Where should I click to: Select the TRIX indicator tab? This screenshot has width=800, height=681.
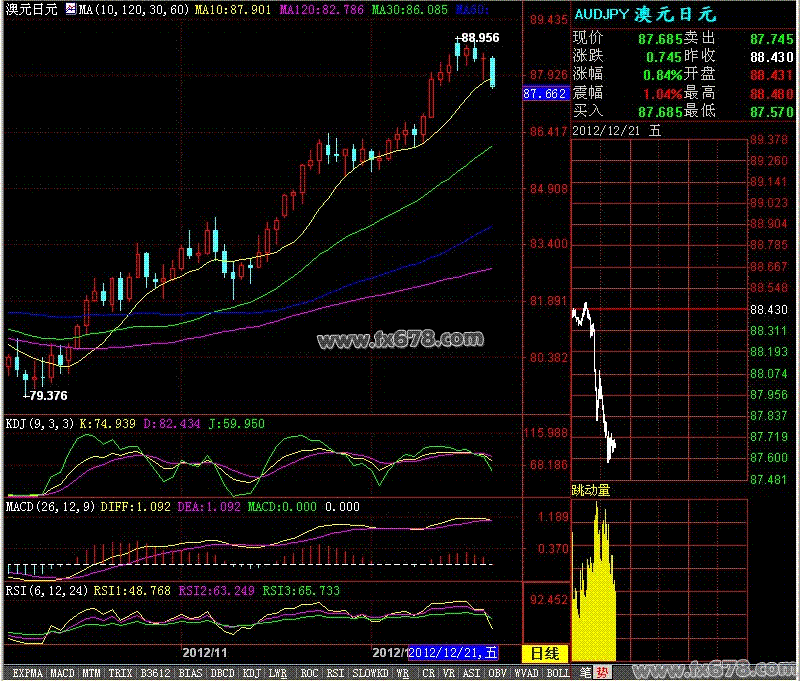(120, 673)
